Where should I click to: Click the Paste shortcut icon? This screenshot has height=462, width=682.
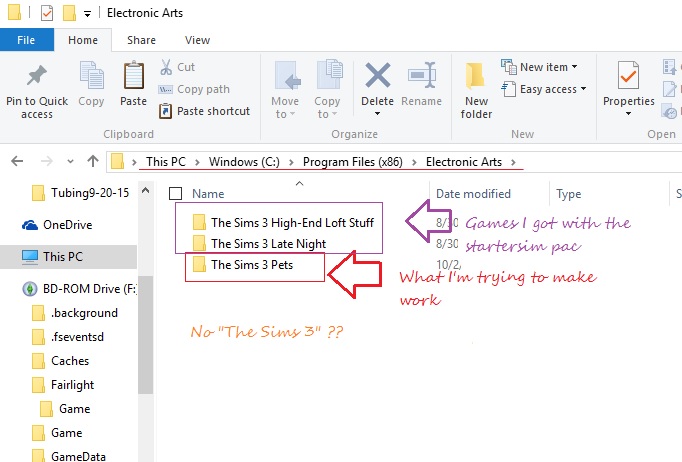point(165,111)
